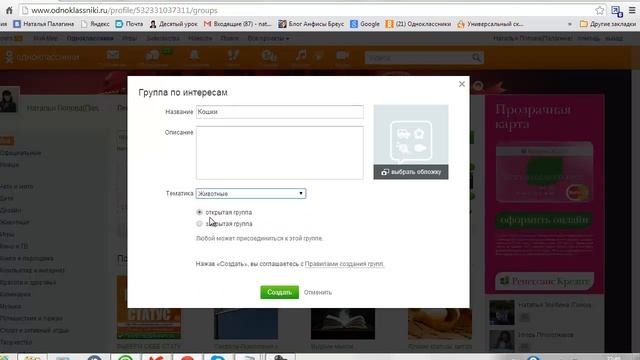This screenshot has width=640, height=360.
Task: Open the Входящие (87) Gmail bookmark
Action: pos(238,24)
